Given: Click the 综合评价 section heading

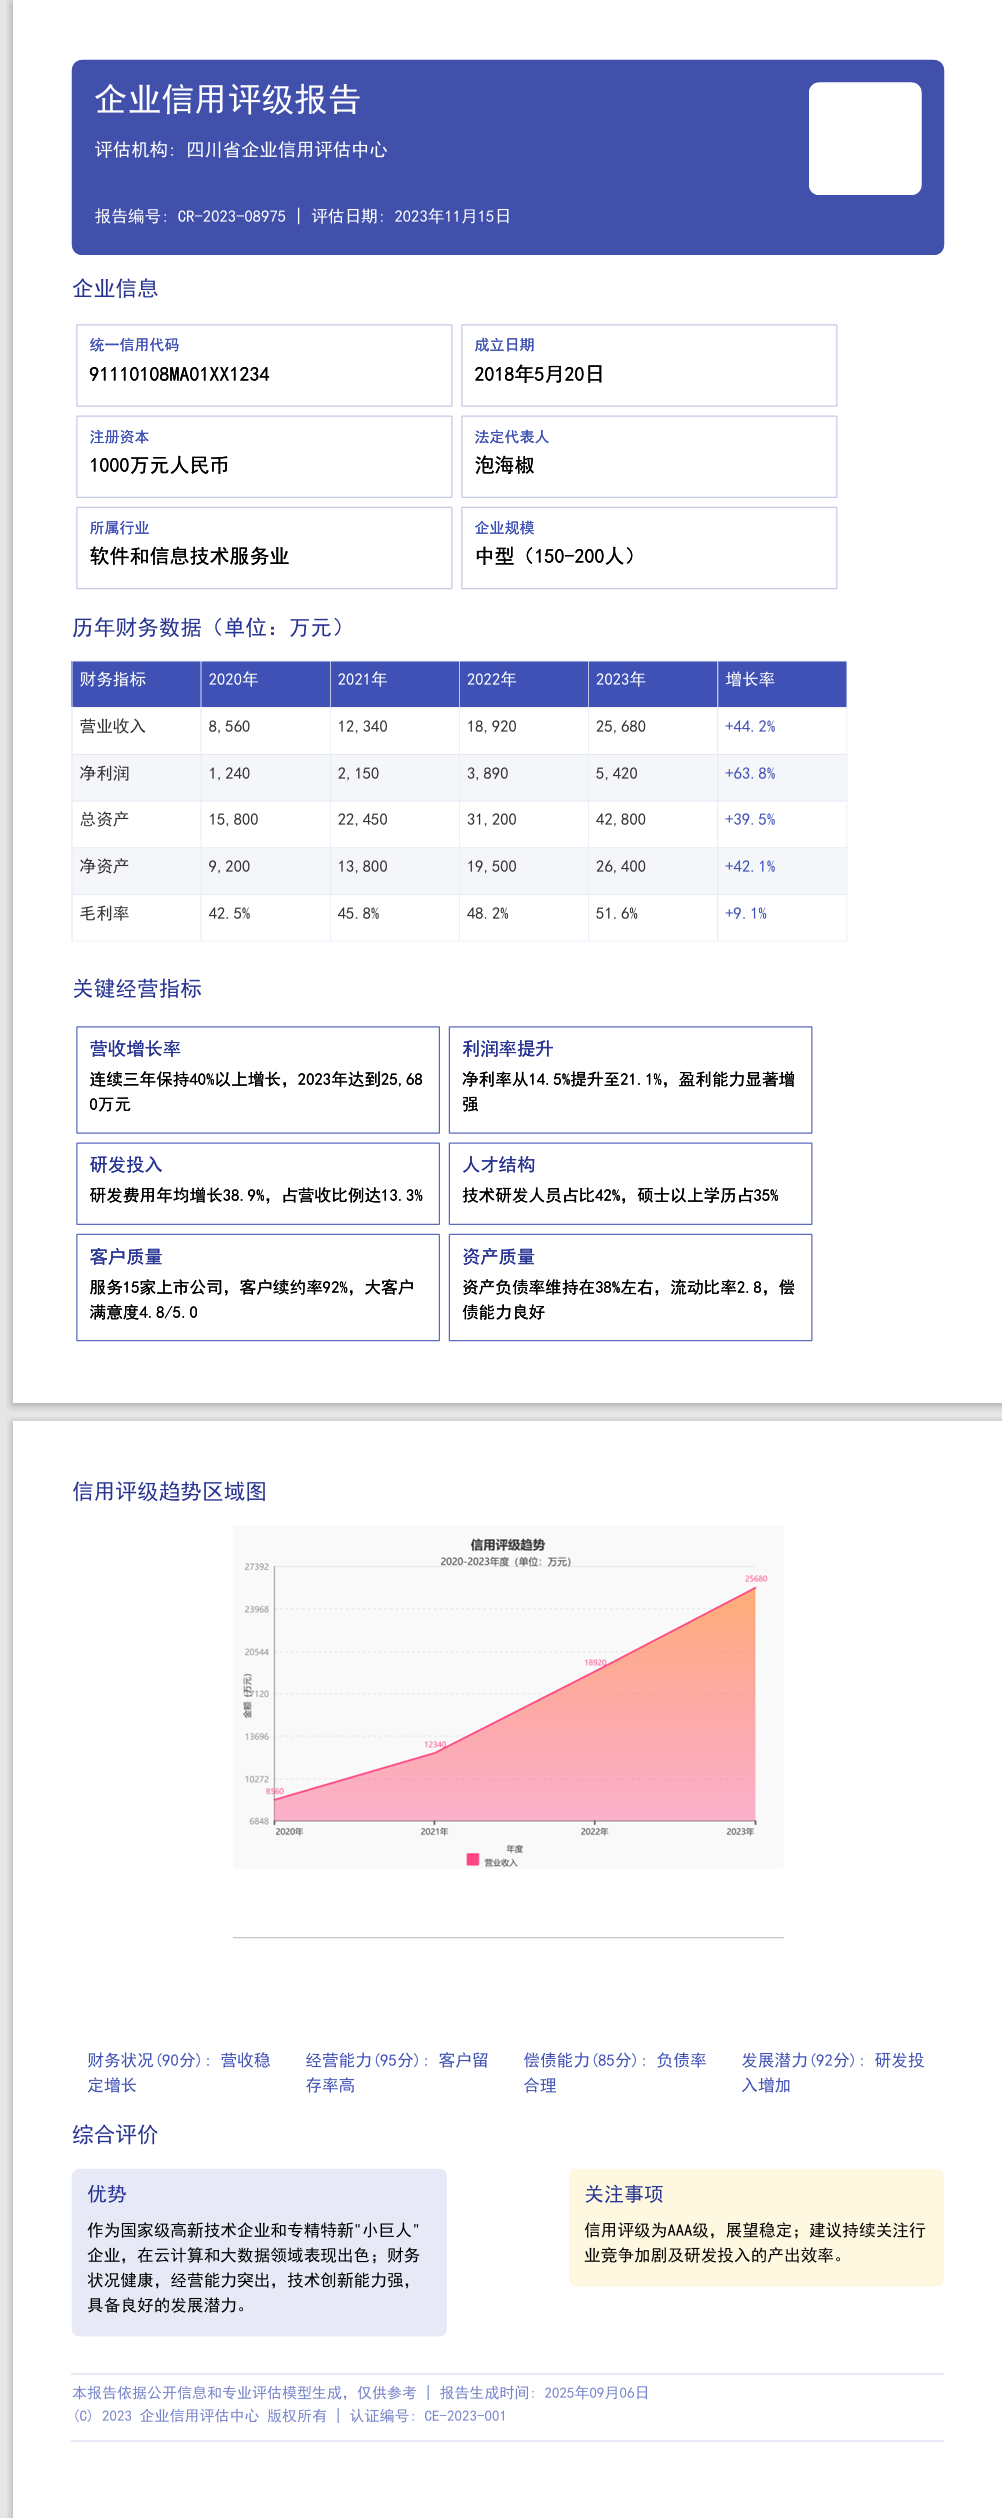Looking at the screenshot, I should (115, 2136).
